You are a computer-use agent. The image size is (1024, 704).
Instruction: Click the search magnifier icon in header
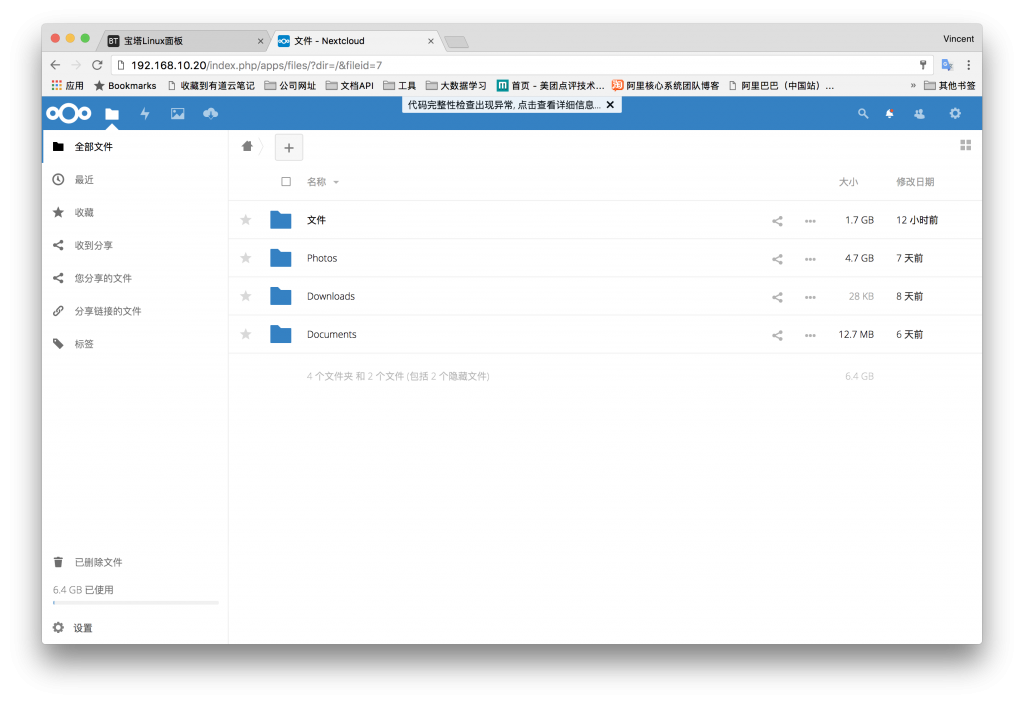[x=863, y=114]
